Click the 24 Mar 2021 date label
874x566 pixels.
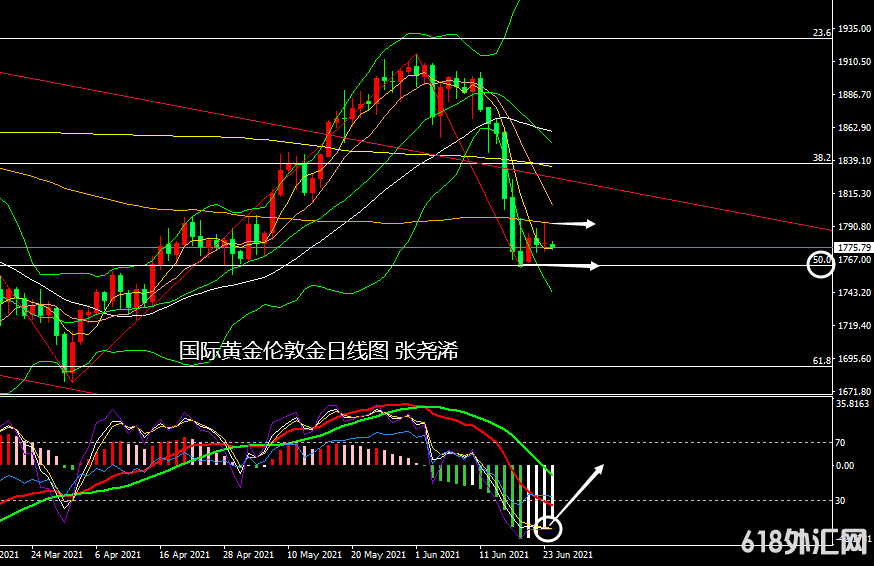coord(57,553)
